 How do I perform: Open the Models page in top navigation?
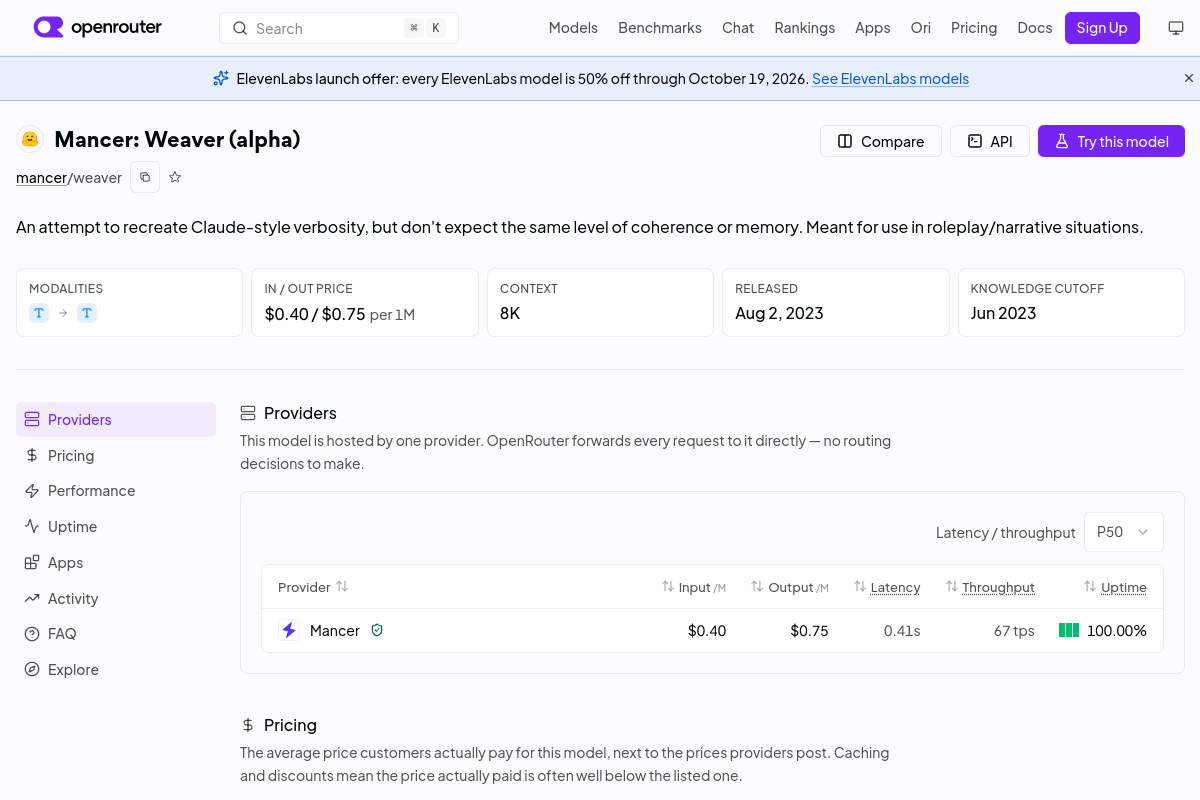[x=573, y=28]
